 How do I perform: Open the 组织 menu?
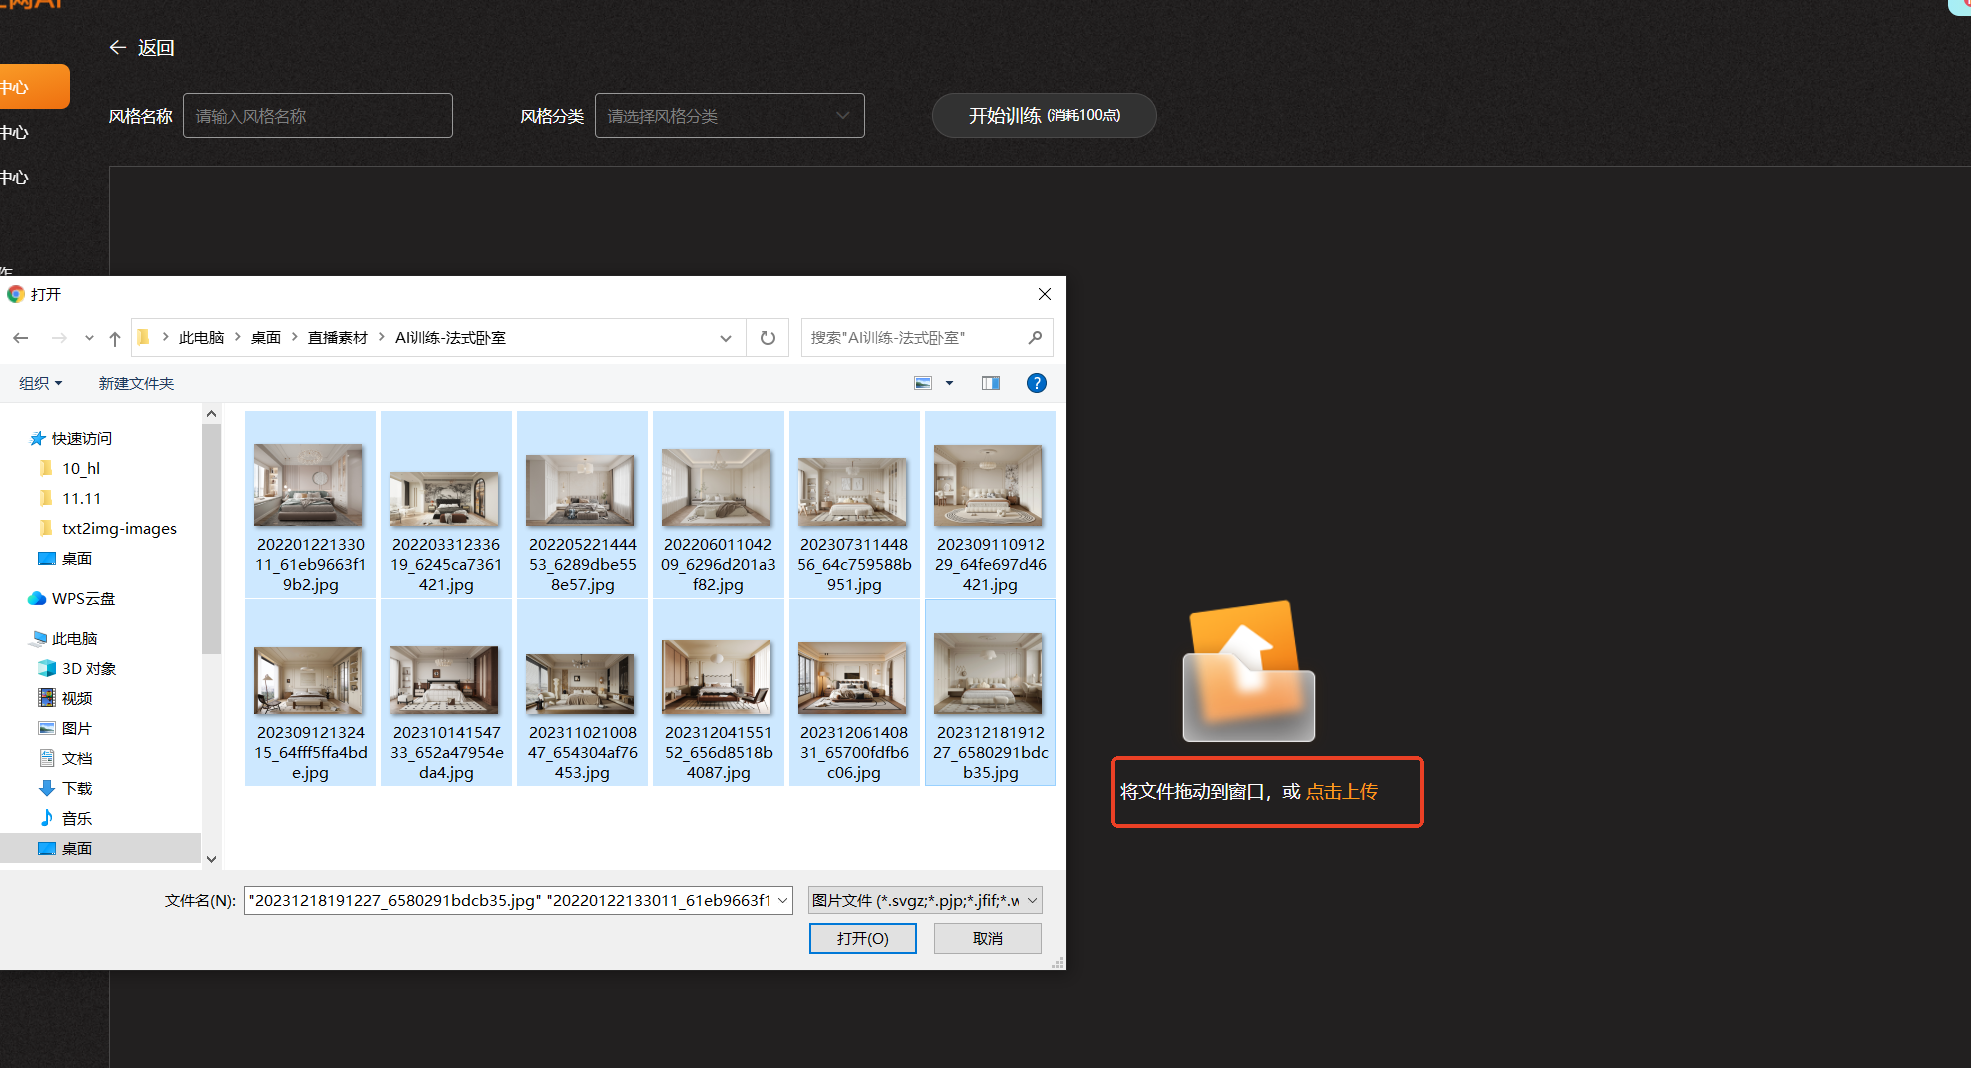point(40,383)
